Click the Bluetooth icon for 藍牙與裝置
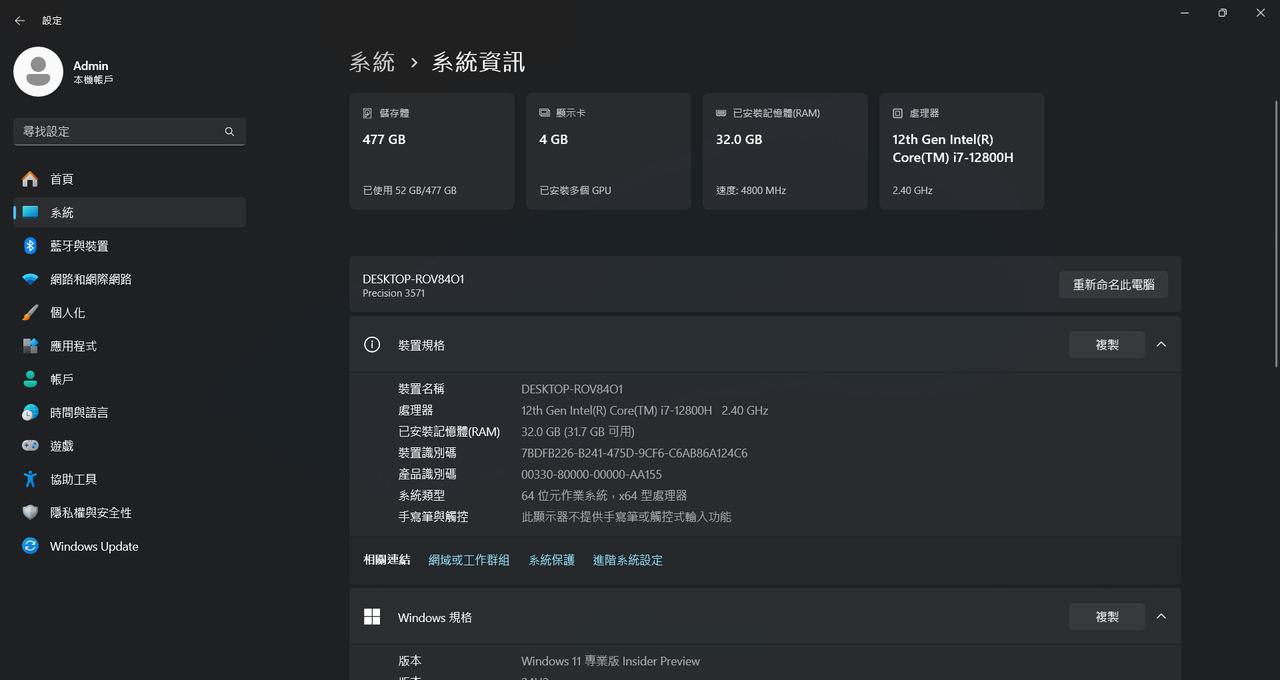 point(30,246)
